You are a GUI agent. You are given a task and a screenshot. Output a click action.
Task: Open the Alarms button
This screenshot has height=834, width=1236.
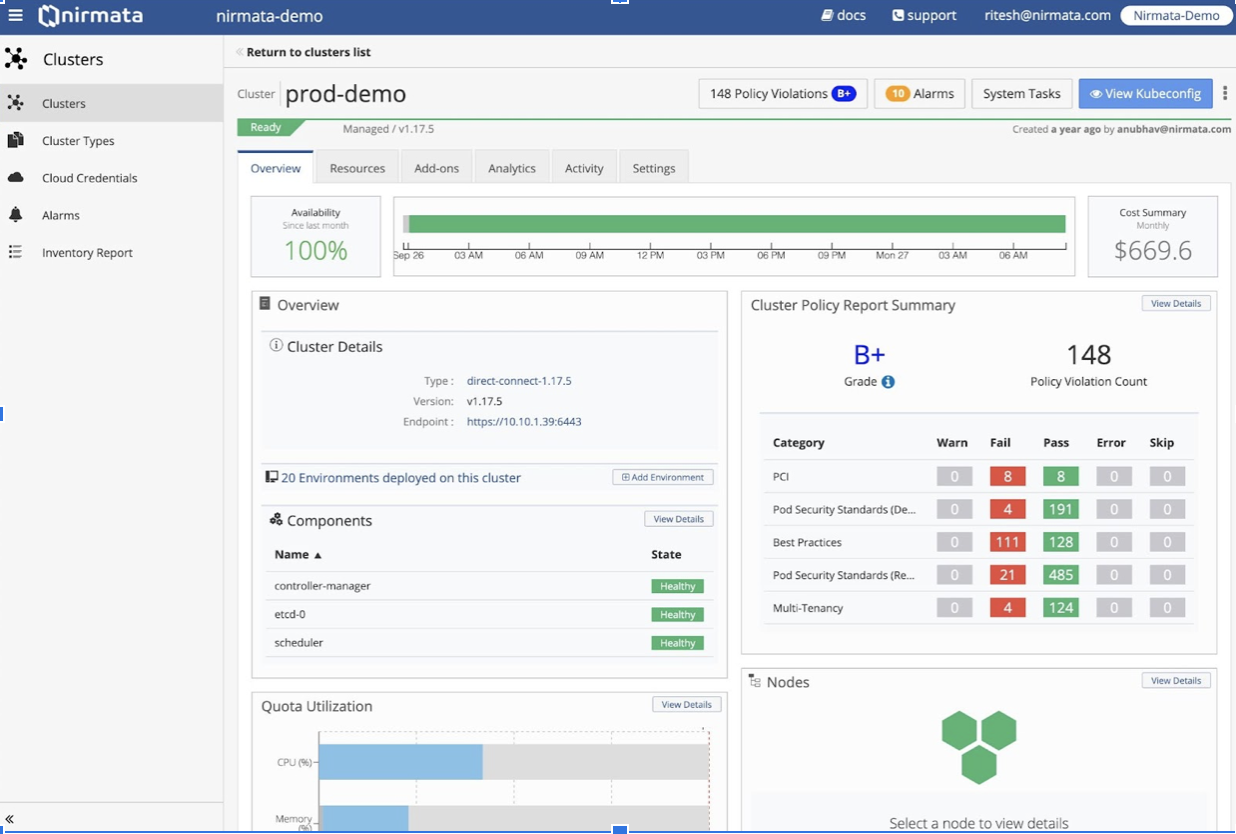(x=920, y=94)
